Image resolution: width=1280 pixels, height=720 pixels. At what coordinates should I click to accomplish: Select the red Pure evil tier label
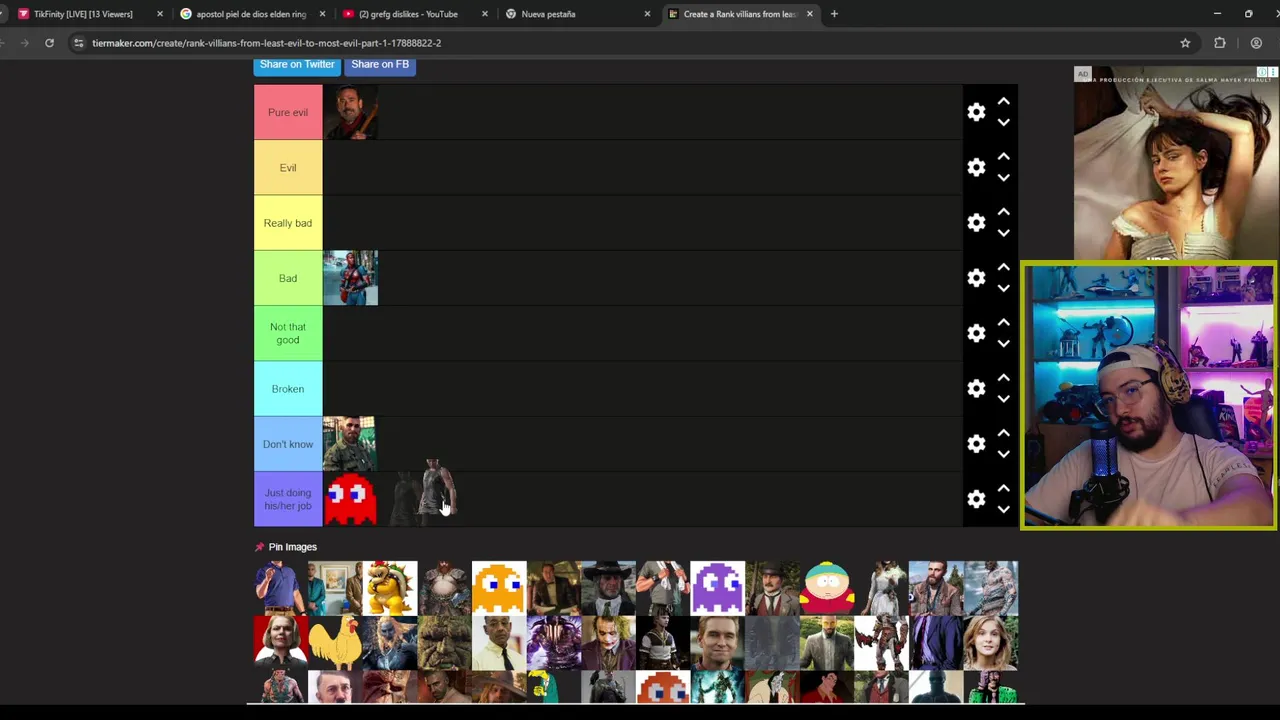[x=288, y=112]
